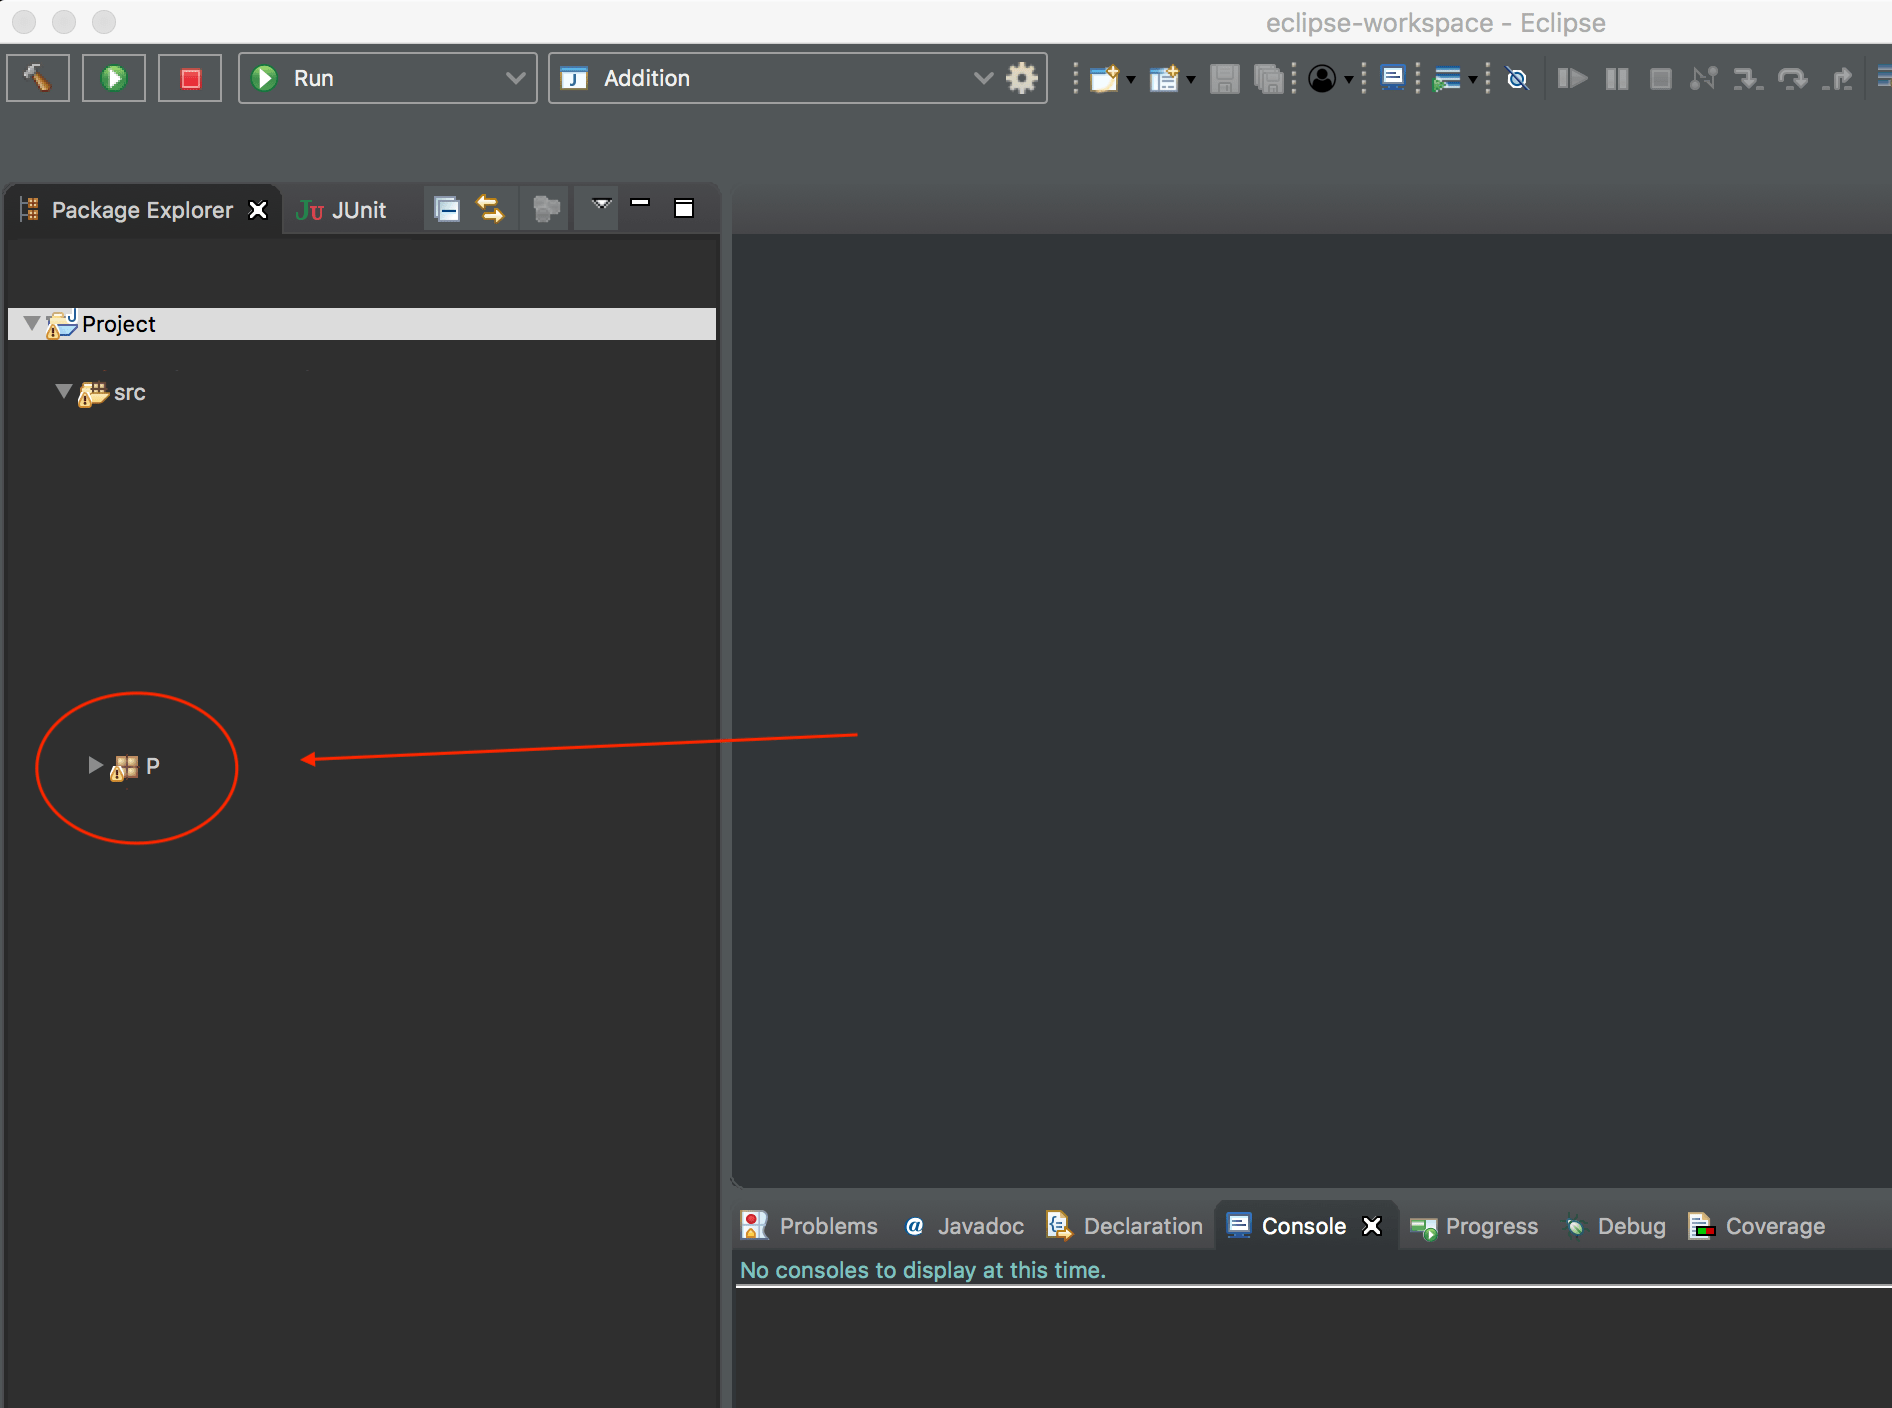Click the Skip All Breakpoints icon
The height and width of the screenshot is (1408, 1892).
[1517, 78]
